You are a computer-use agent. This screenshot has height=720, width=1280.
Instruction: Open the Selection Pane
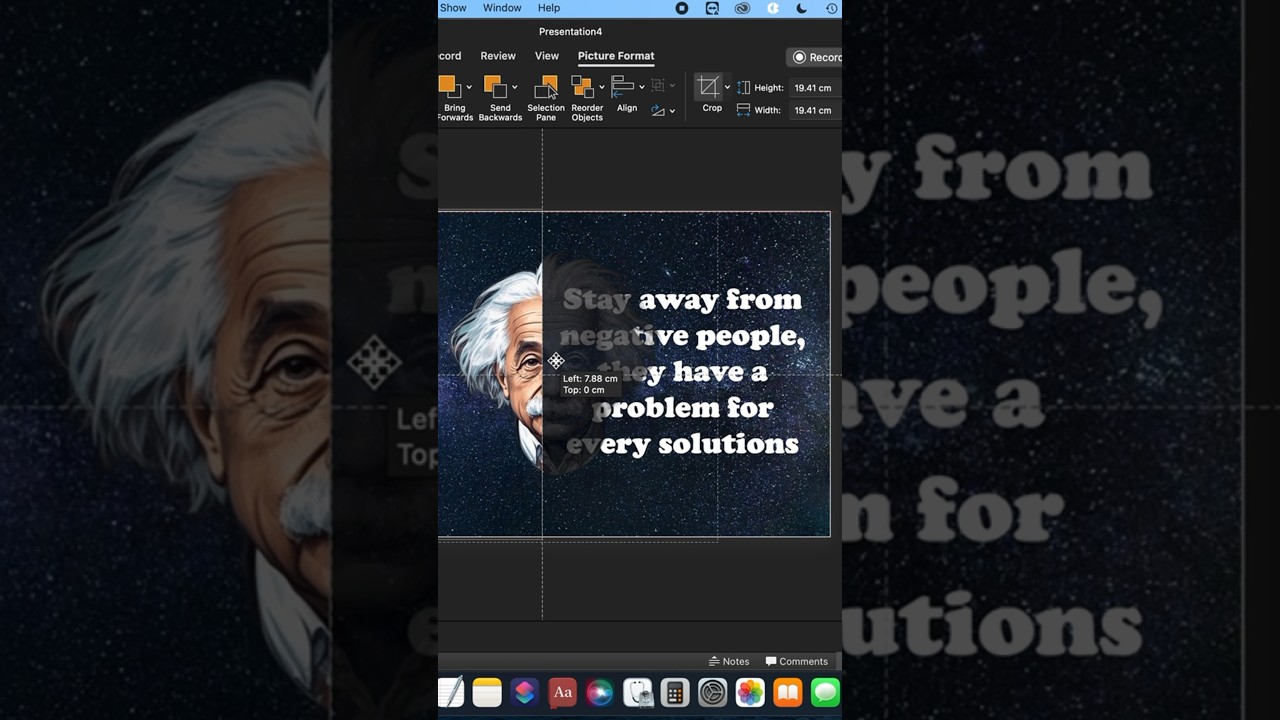(x=546, y=98)
